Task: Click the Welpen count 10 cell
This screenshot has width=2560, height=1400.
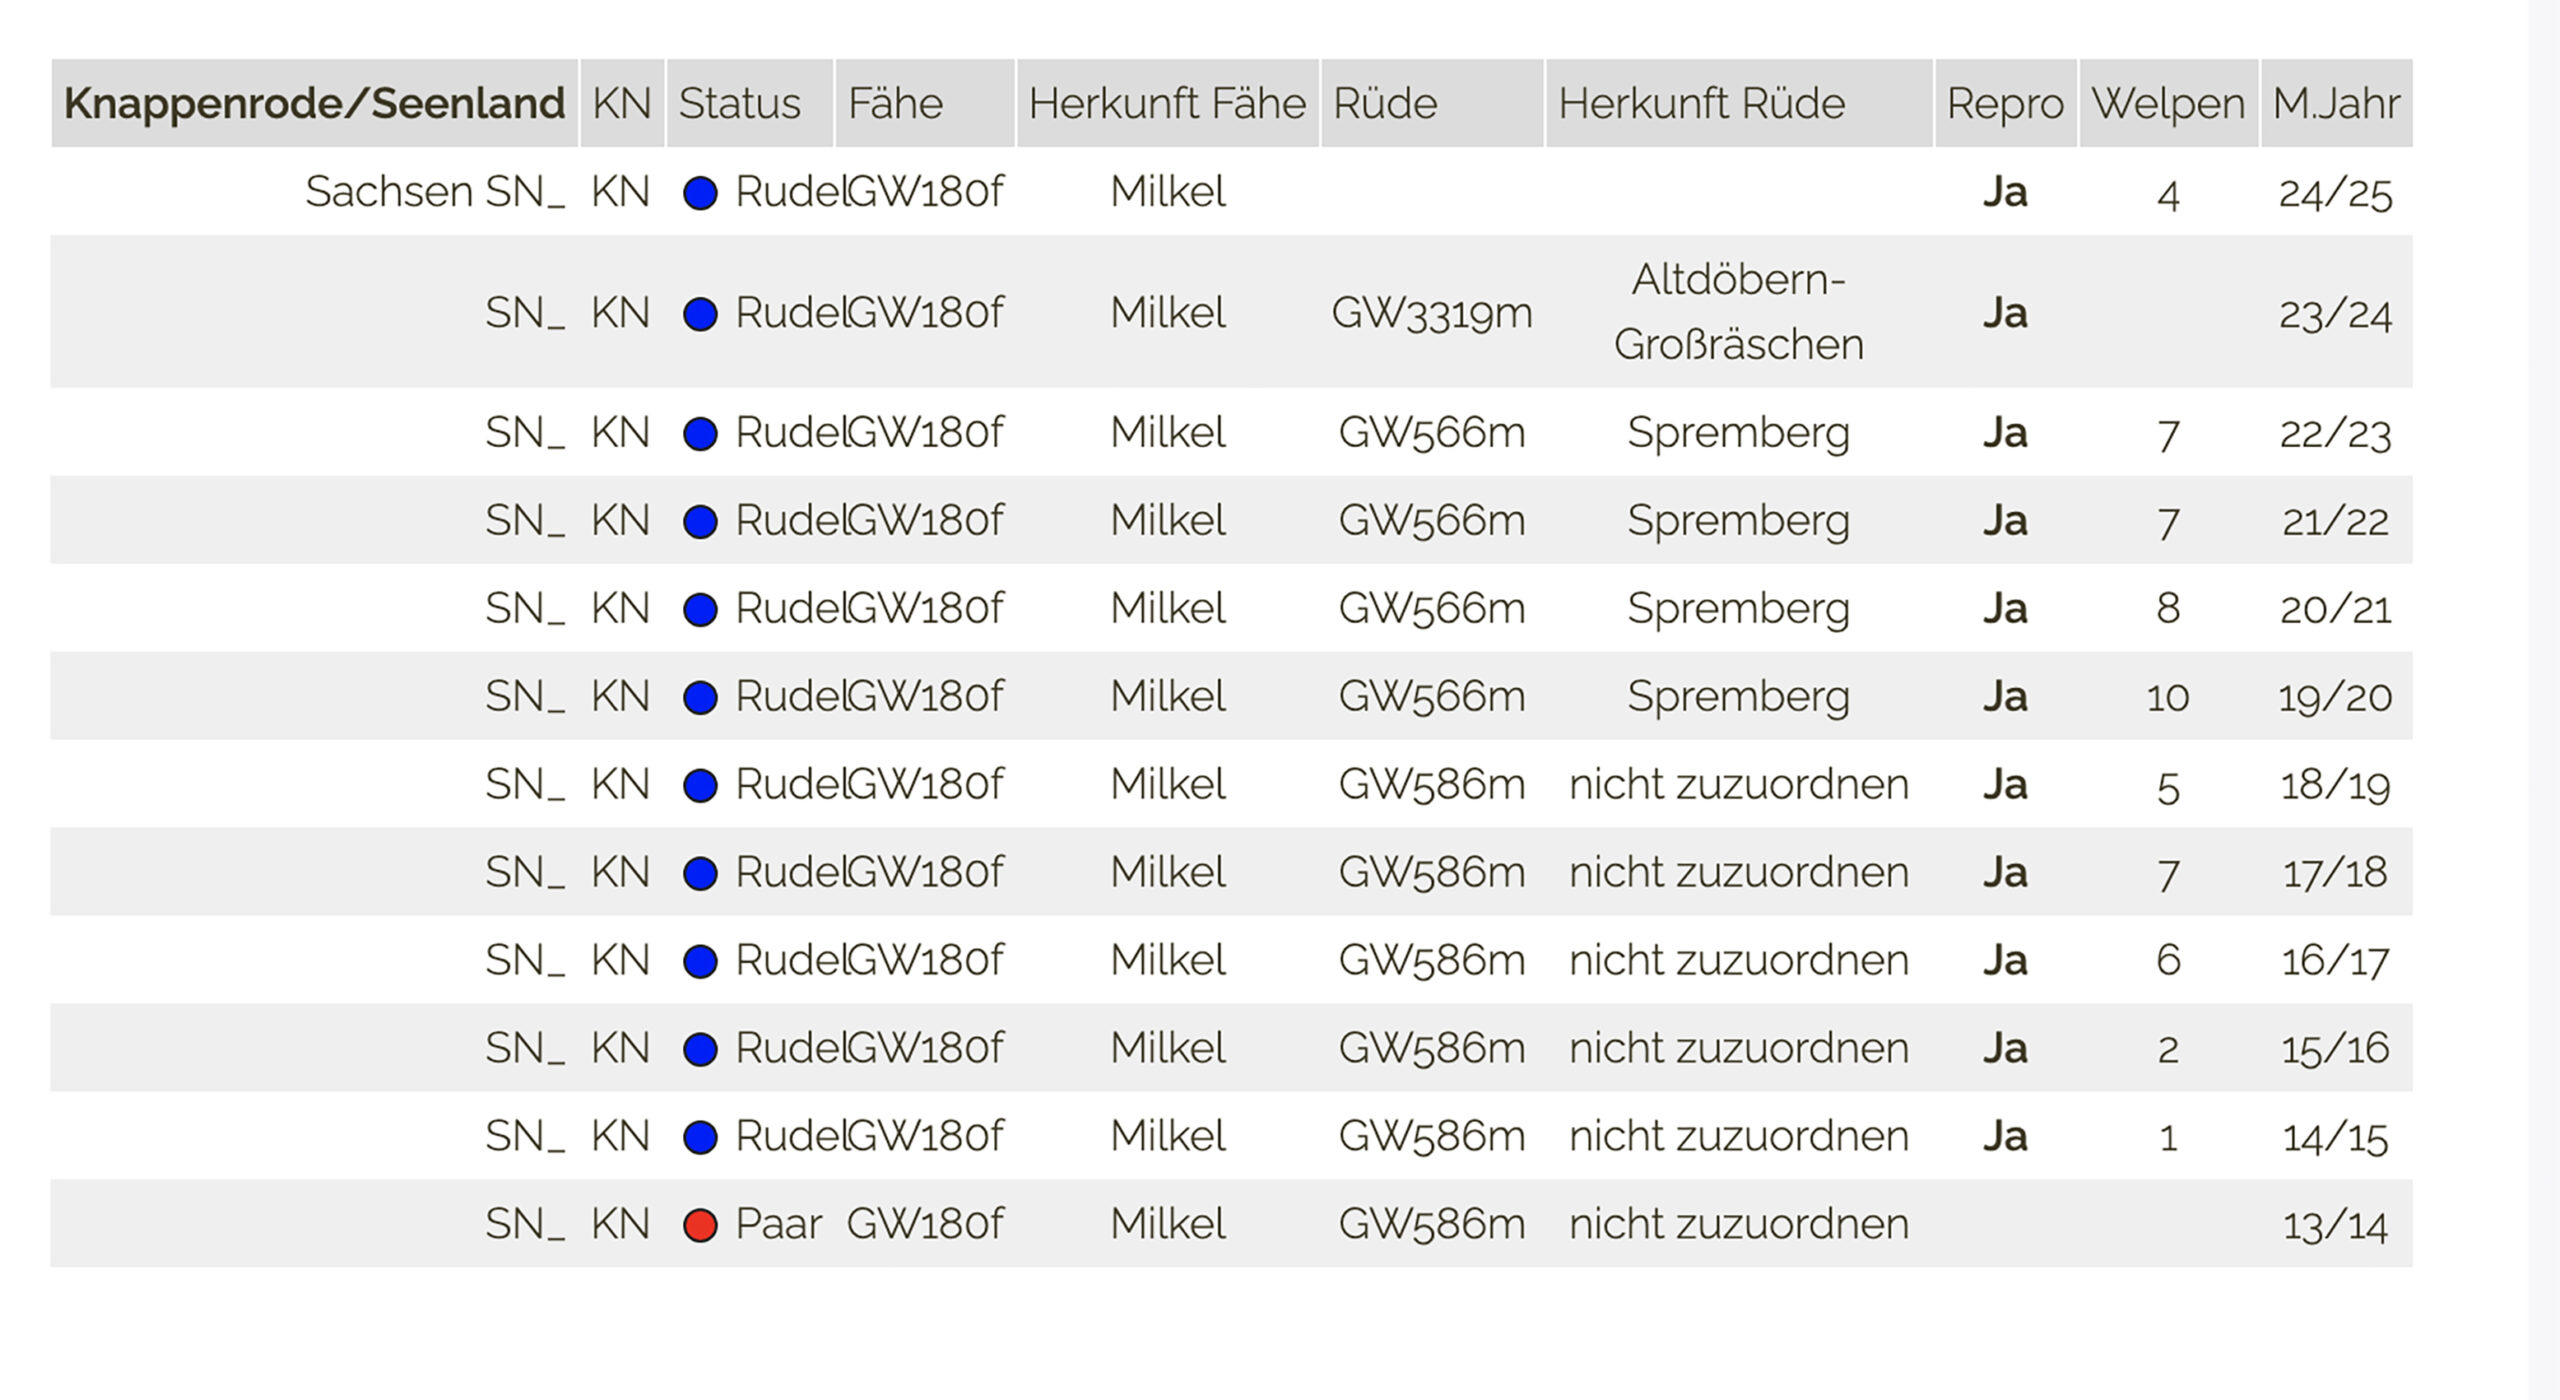Action: (2167, 697)
